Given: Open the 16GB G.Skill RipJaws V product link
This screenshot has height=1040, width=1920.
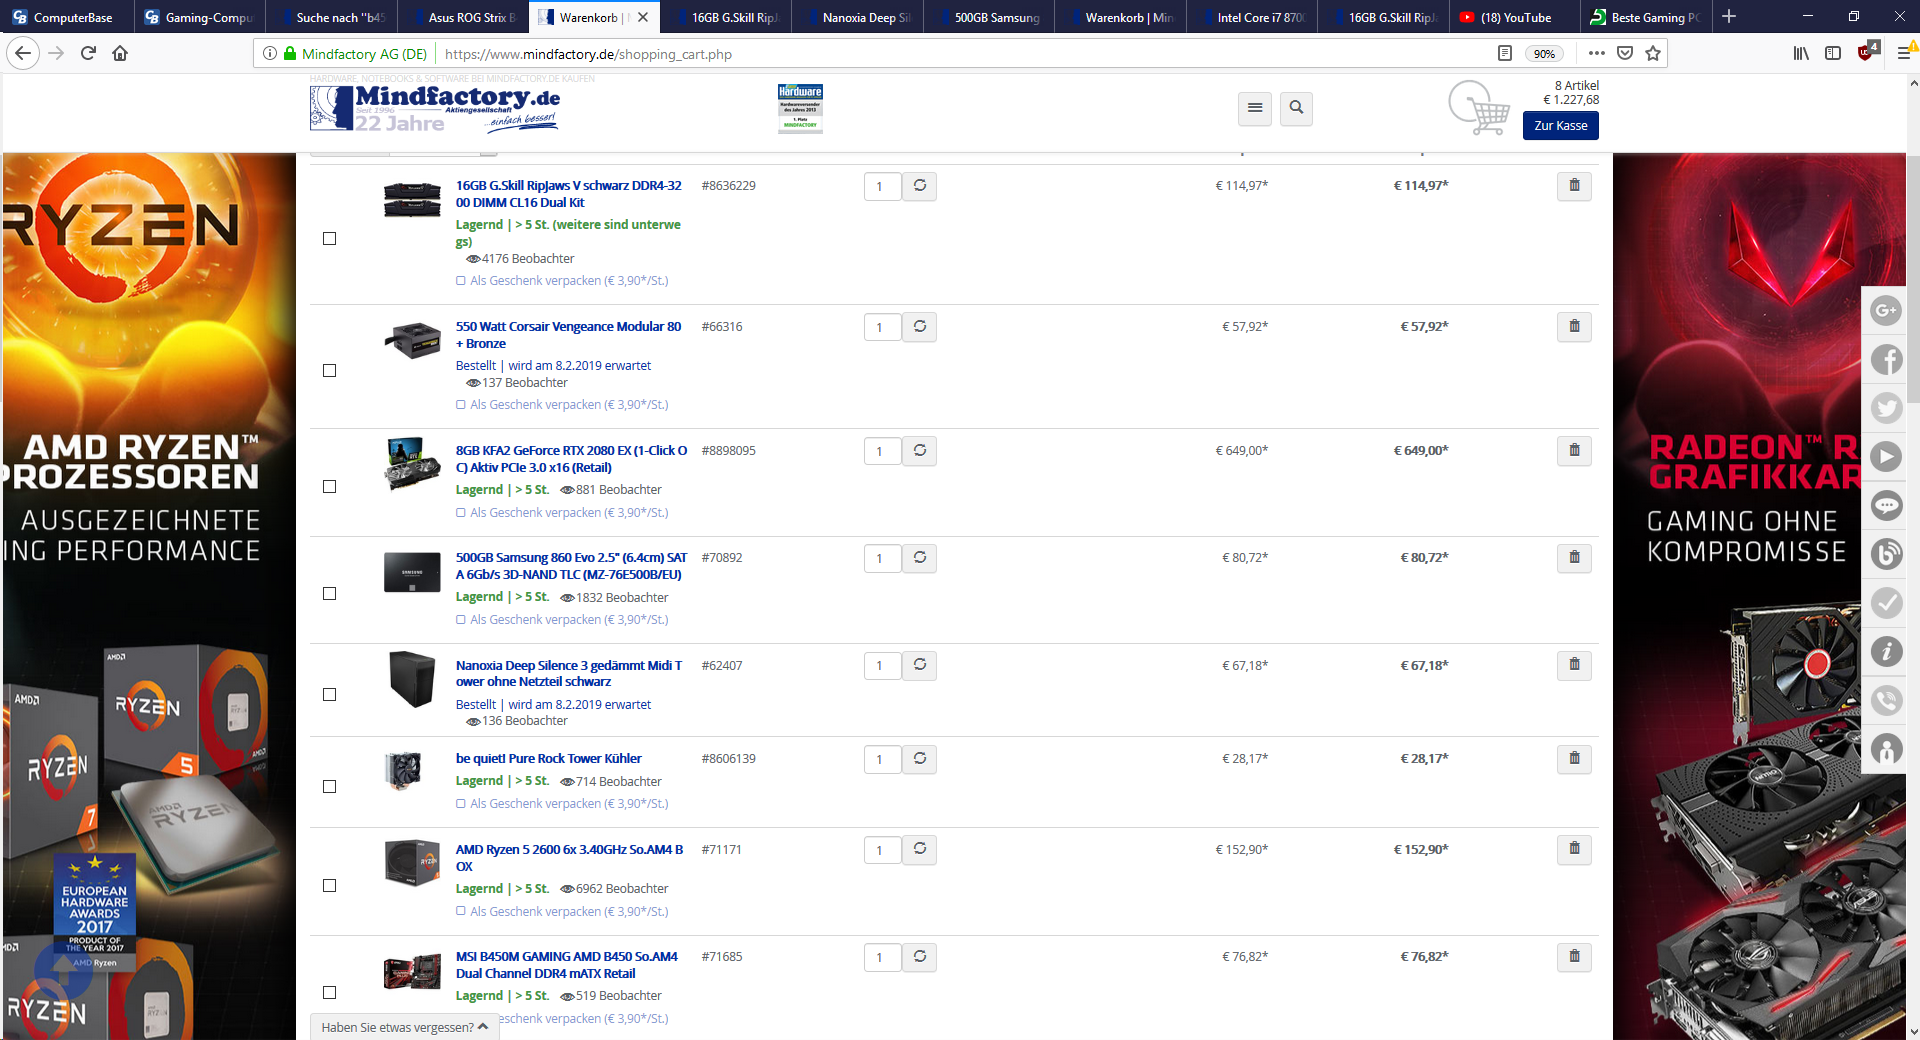Looking at the screenshot, I should coord(569,194).
